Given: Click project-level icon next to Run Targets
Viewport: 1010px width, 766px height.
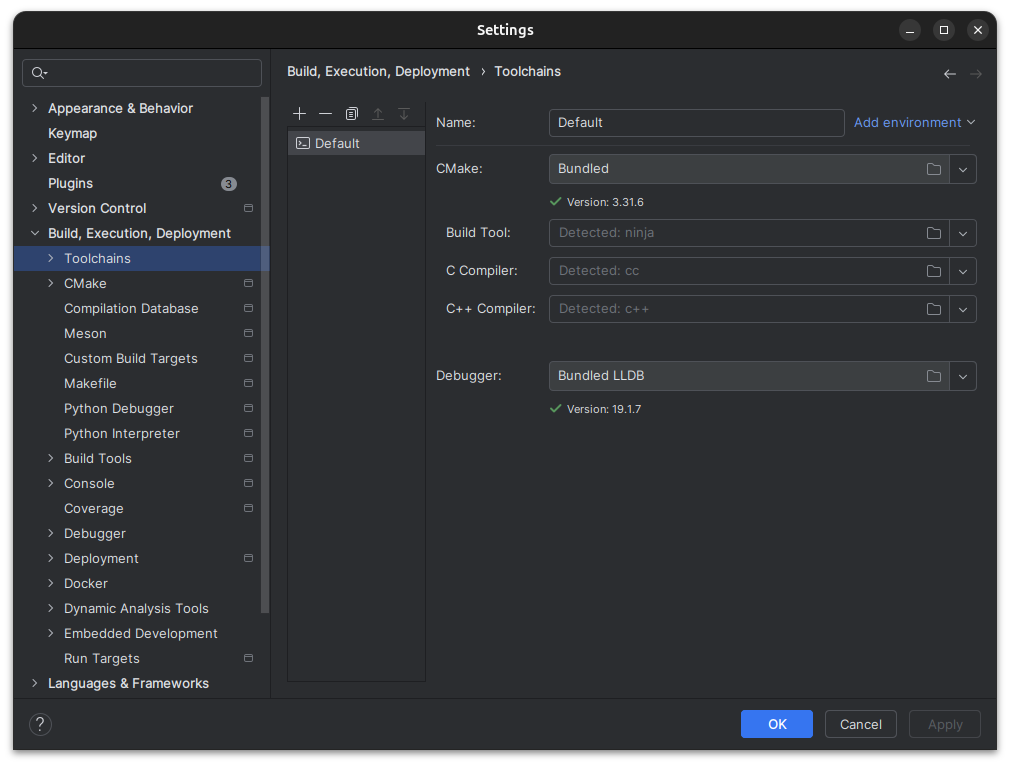Looking at the screenshot, I should (248, 658).
